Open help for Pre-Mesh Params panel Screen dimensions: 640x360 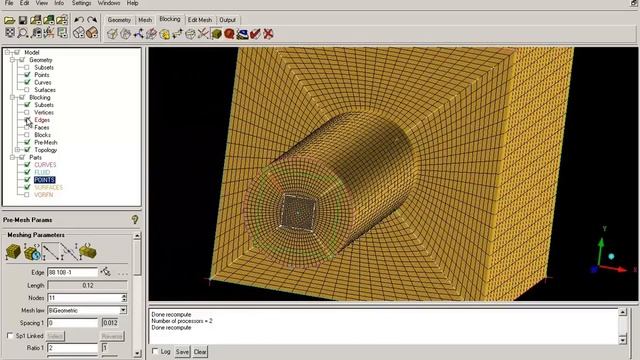coord(135,220)
